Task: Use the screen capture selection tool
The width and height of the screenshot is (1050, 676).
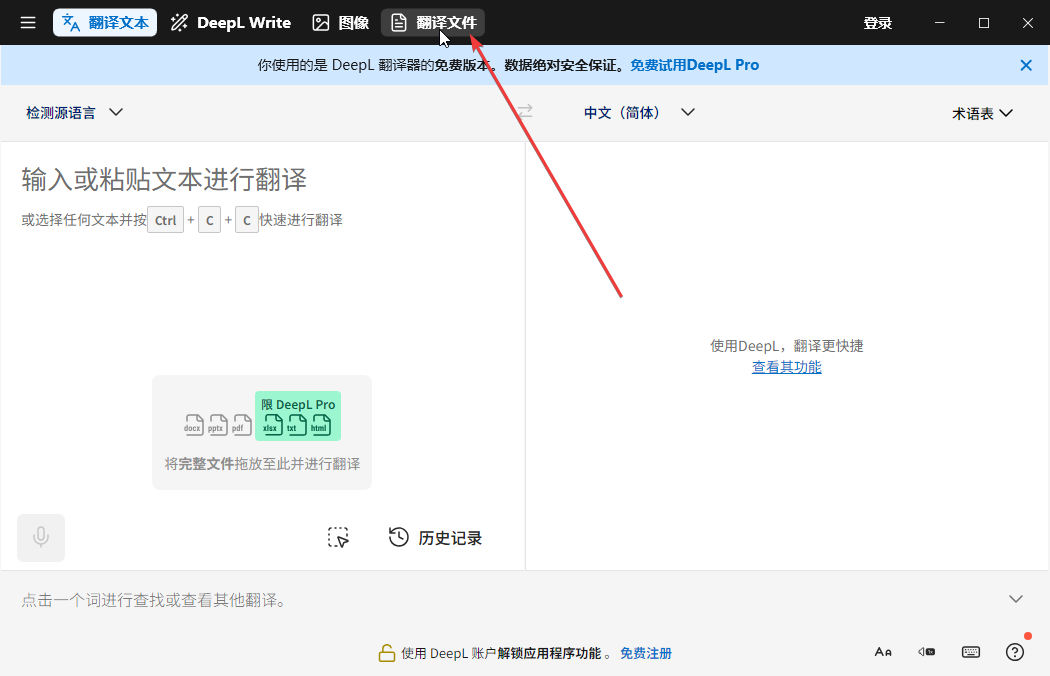Action: pyautogui.click(x=338, y=537)
